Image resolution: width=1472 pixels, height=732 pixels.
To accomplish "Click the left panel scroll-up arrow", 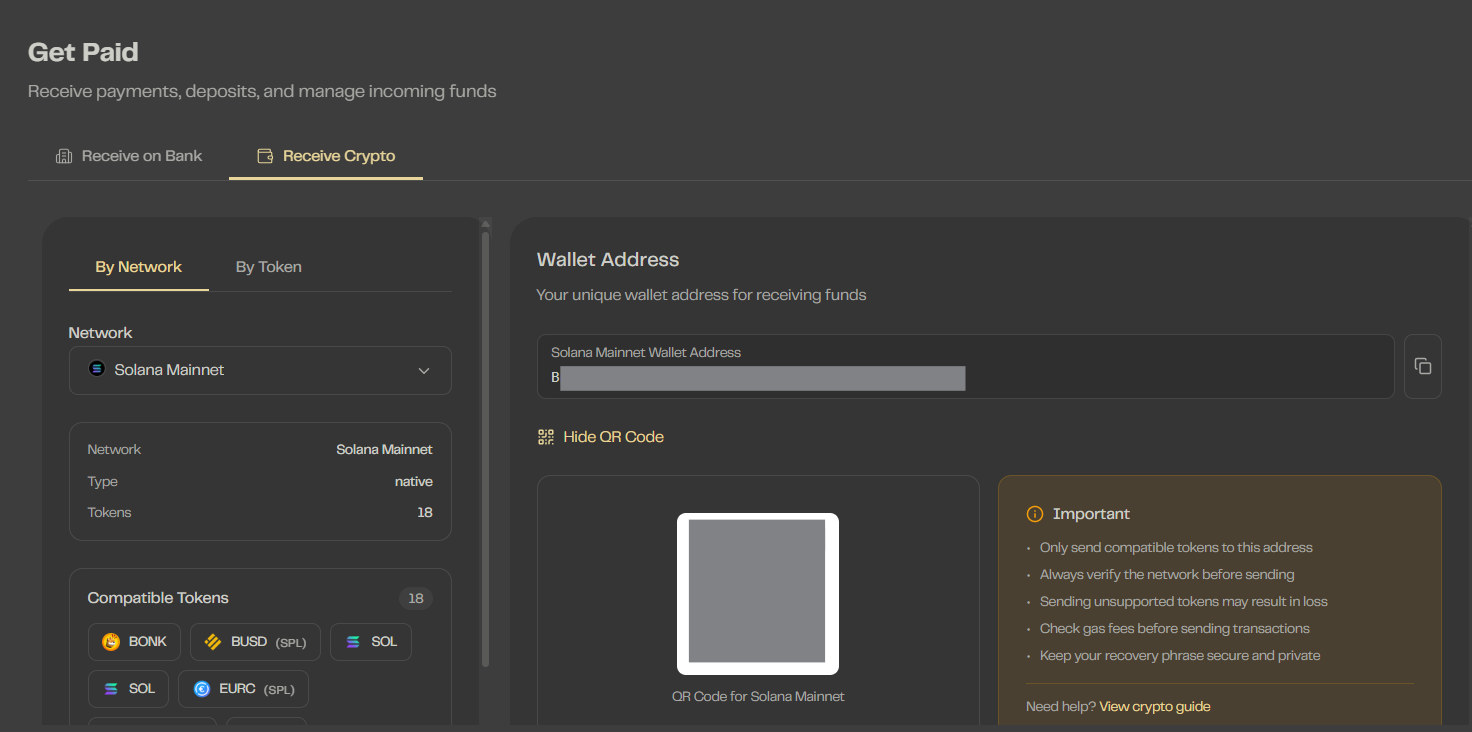I will pos(485,224).
